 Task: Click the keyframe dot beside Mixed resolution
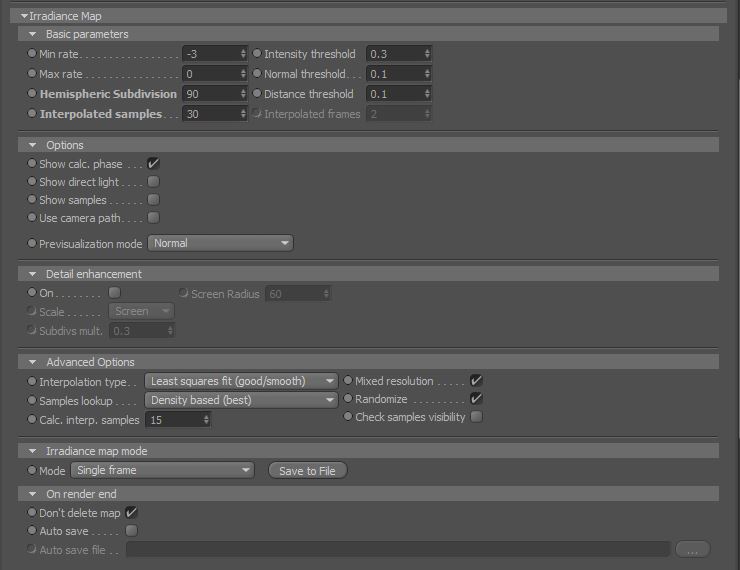click(348, 380)
